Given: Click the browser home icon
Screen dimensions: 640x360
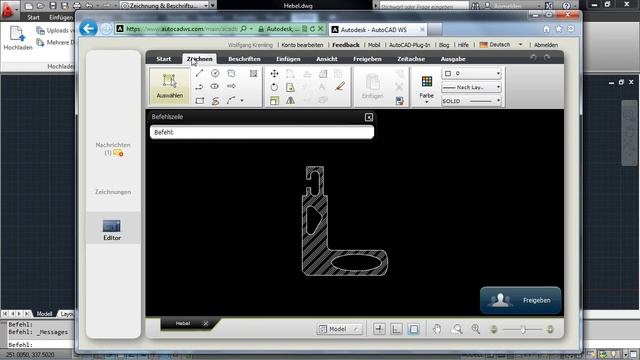Looking at the screenshot, I should click(x=546, y=29).
